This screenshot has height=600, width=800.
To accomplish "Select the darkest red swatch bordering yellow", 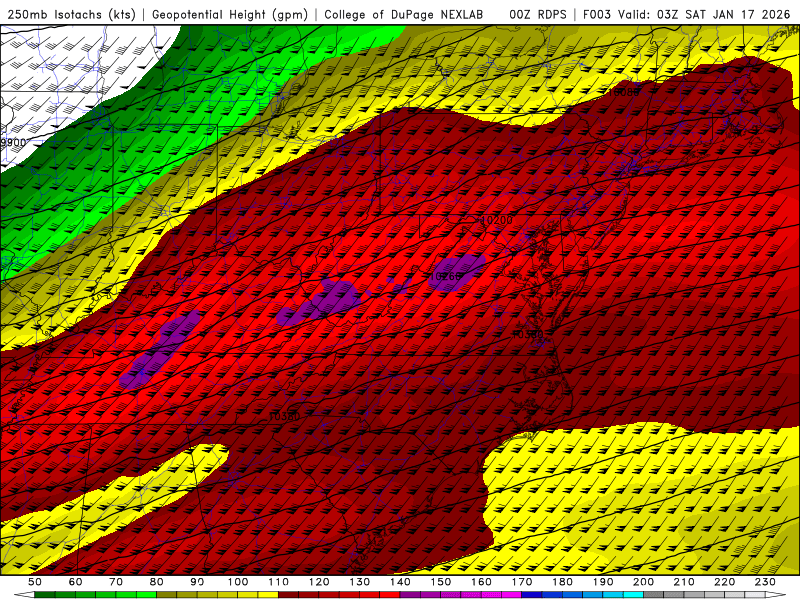I will (x=288, y=595).
